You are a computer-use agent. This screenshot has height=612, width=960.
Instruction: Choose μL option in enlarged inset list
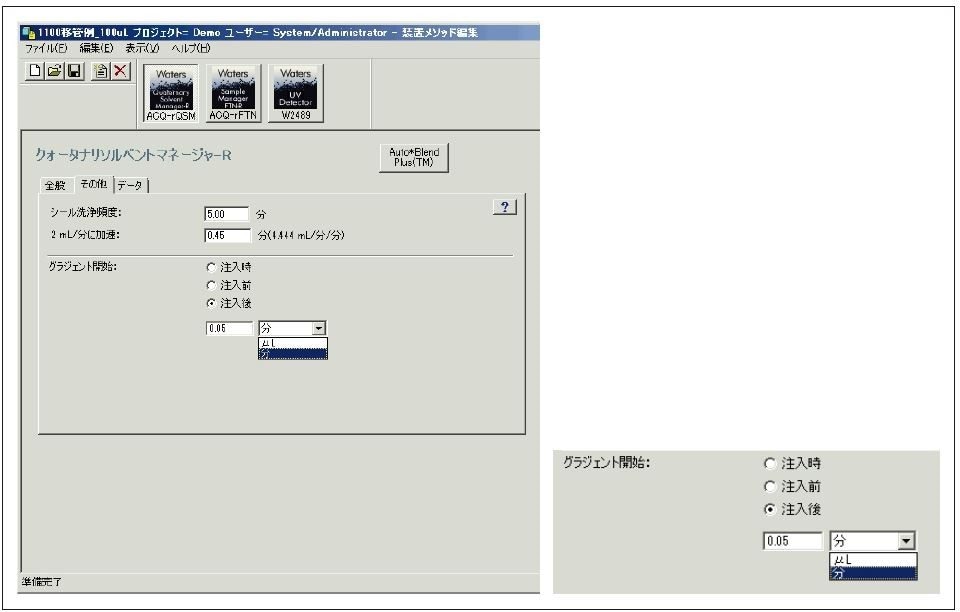(x=873, y=559)
